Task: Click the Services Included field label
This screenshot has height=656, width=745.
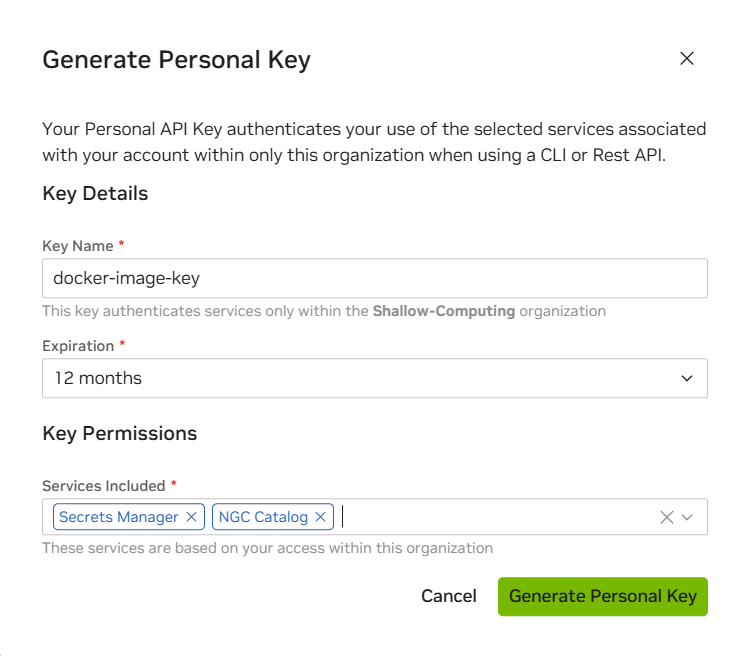Action: pos(104,486)
